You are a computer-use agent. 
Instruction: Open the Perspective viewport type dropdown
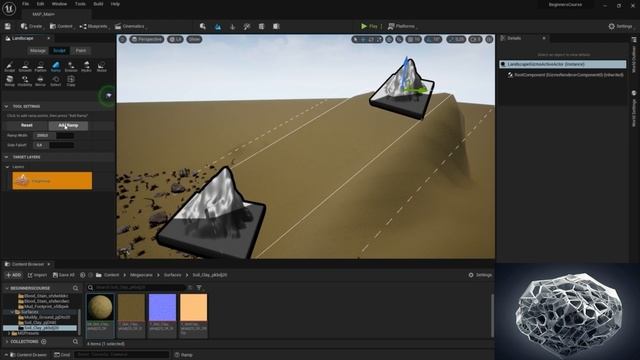coord(147,39)
